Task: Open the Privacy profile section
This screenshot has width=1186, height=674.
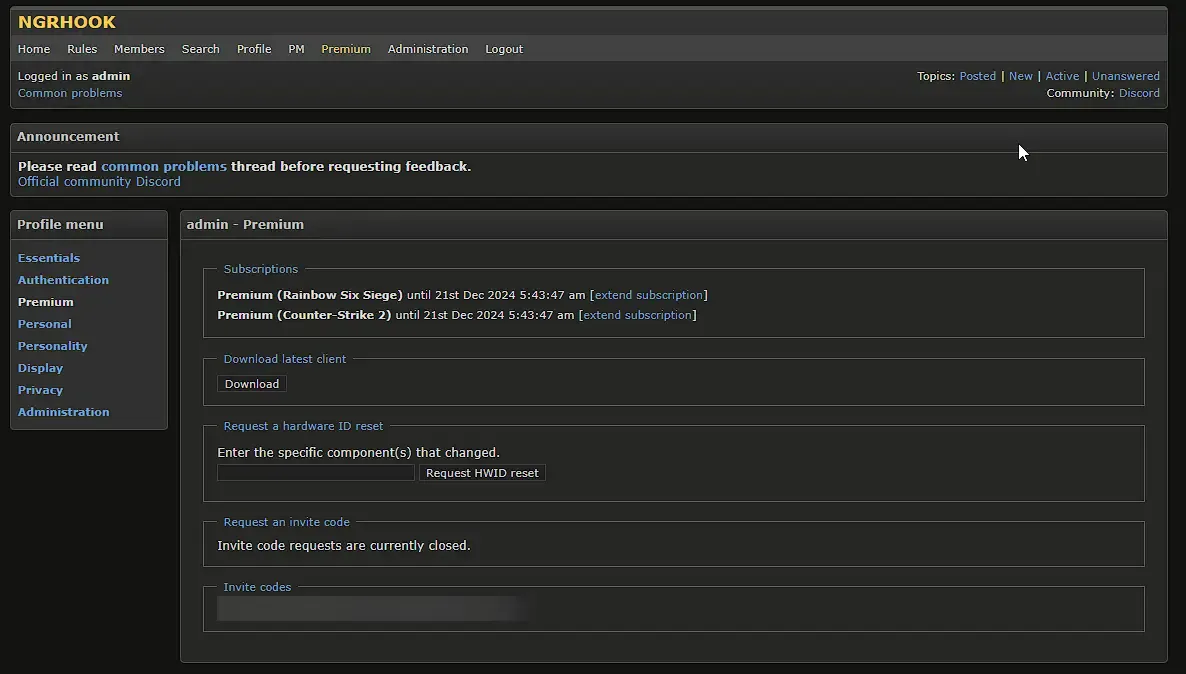Action: (x=40, y=390)
